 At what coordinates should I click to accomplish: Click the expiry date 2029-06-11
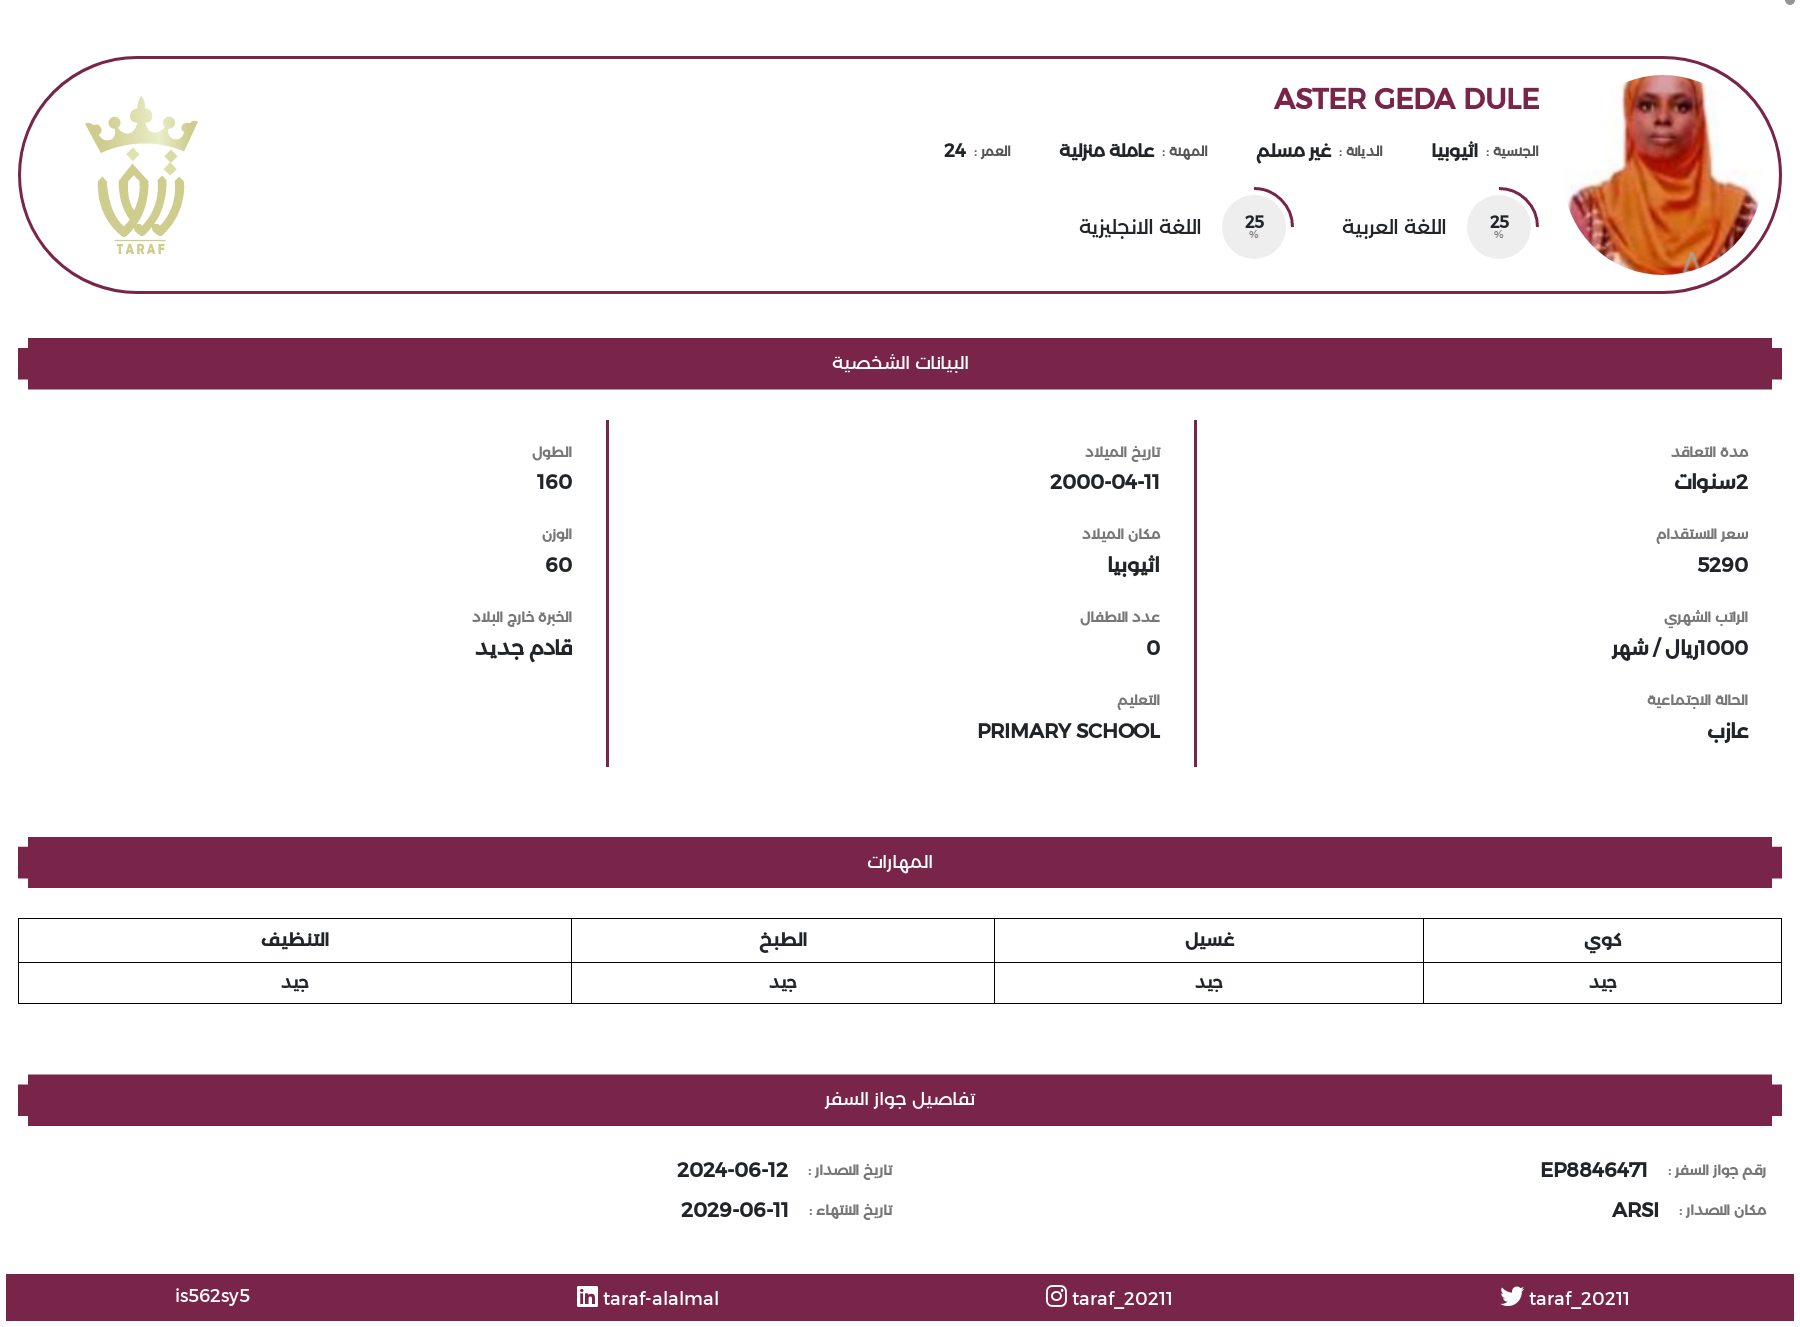coord(735,1210)
